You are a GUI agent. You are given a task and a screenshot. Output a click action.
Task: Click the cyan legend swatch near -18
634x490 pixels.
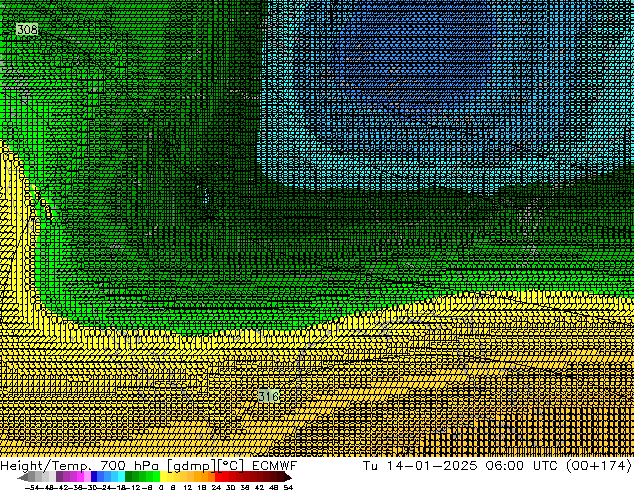coord(122,477)
